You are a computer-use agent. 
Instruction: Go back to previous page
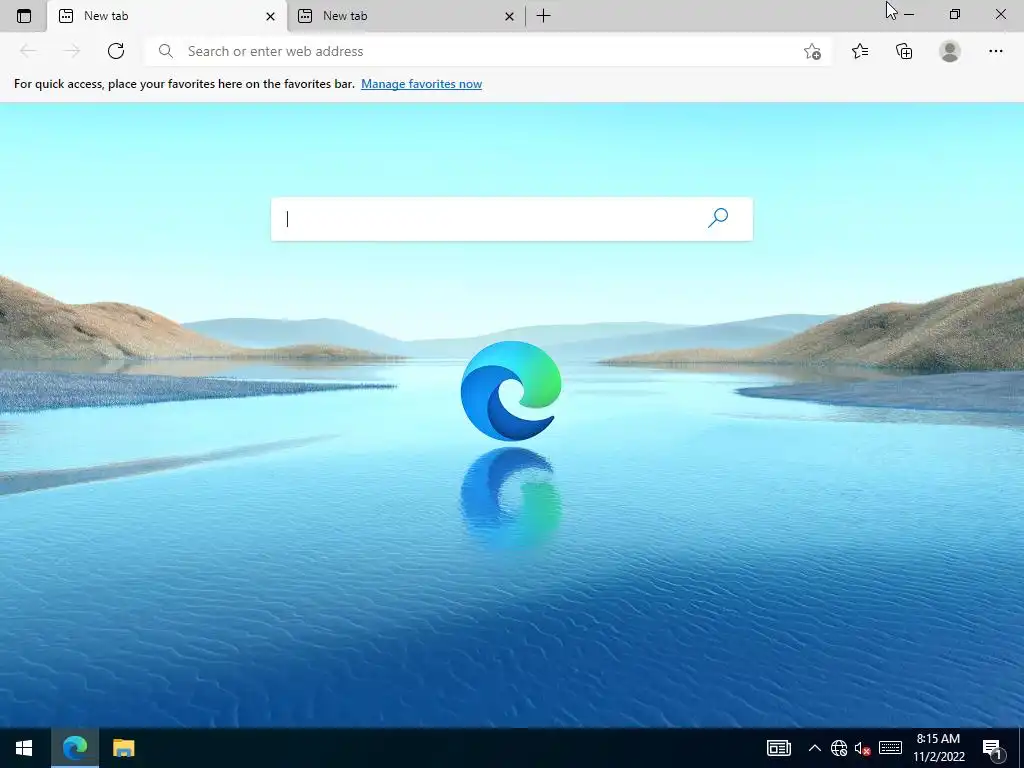pos(28,51)
